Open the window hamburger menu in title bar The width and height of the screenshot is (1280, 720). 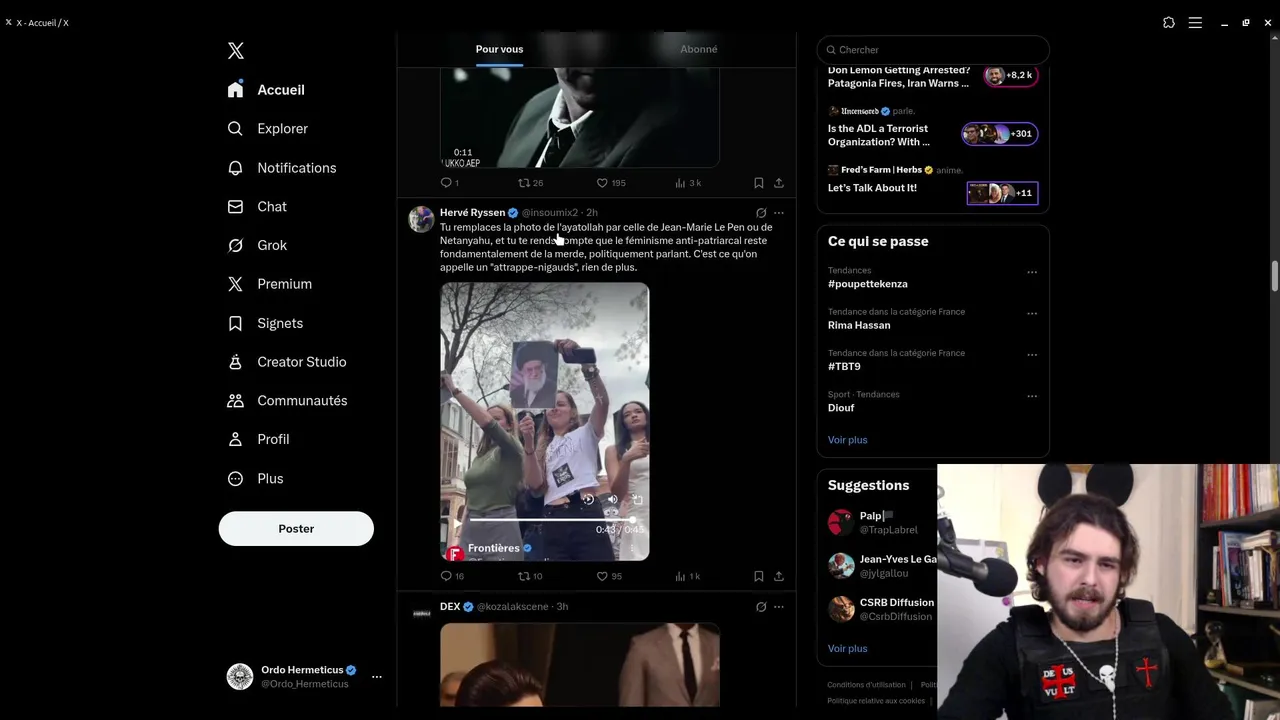tap(1195, 23)
